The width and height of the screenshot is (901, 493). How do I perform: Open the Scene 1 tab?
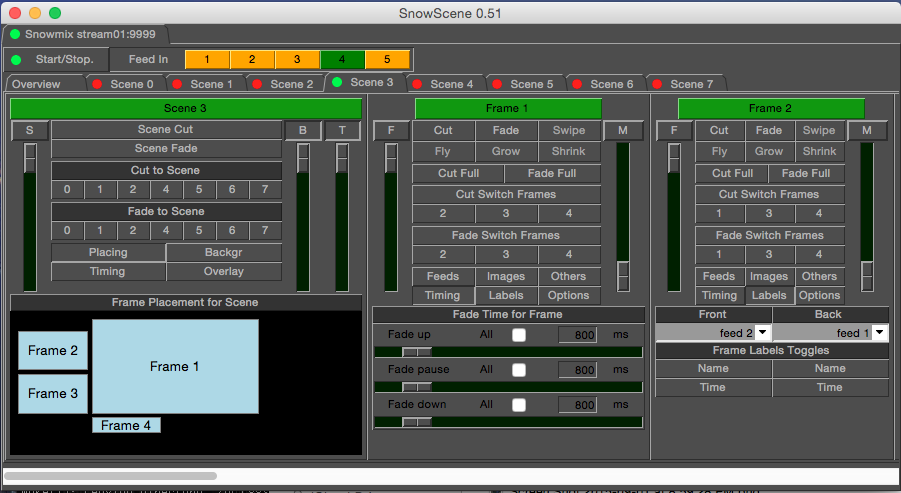tap(205, 84)
